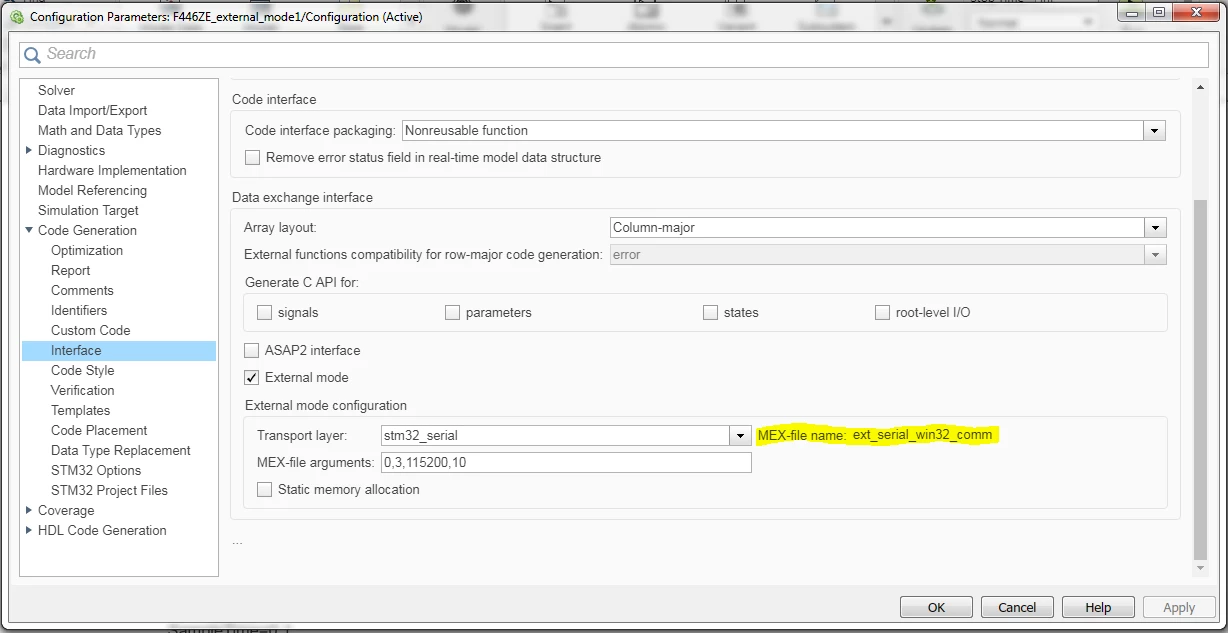This screenshot has height=633, width=1228.
Task: Select Code Placement in the tree
Action: 99,430
